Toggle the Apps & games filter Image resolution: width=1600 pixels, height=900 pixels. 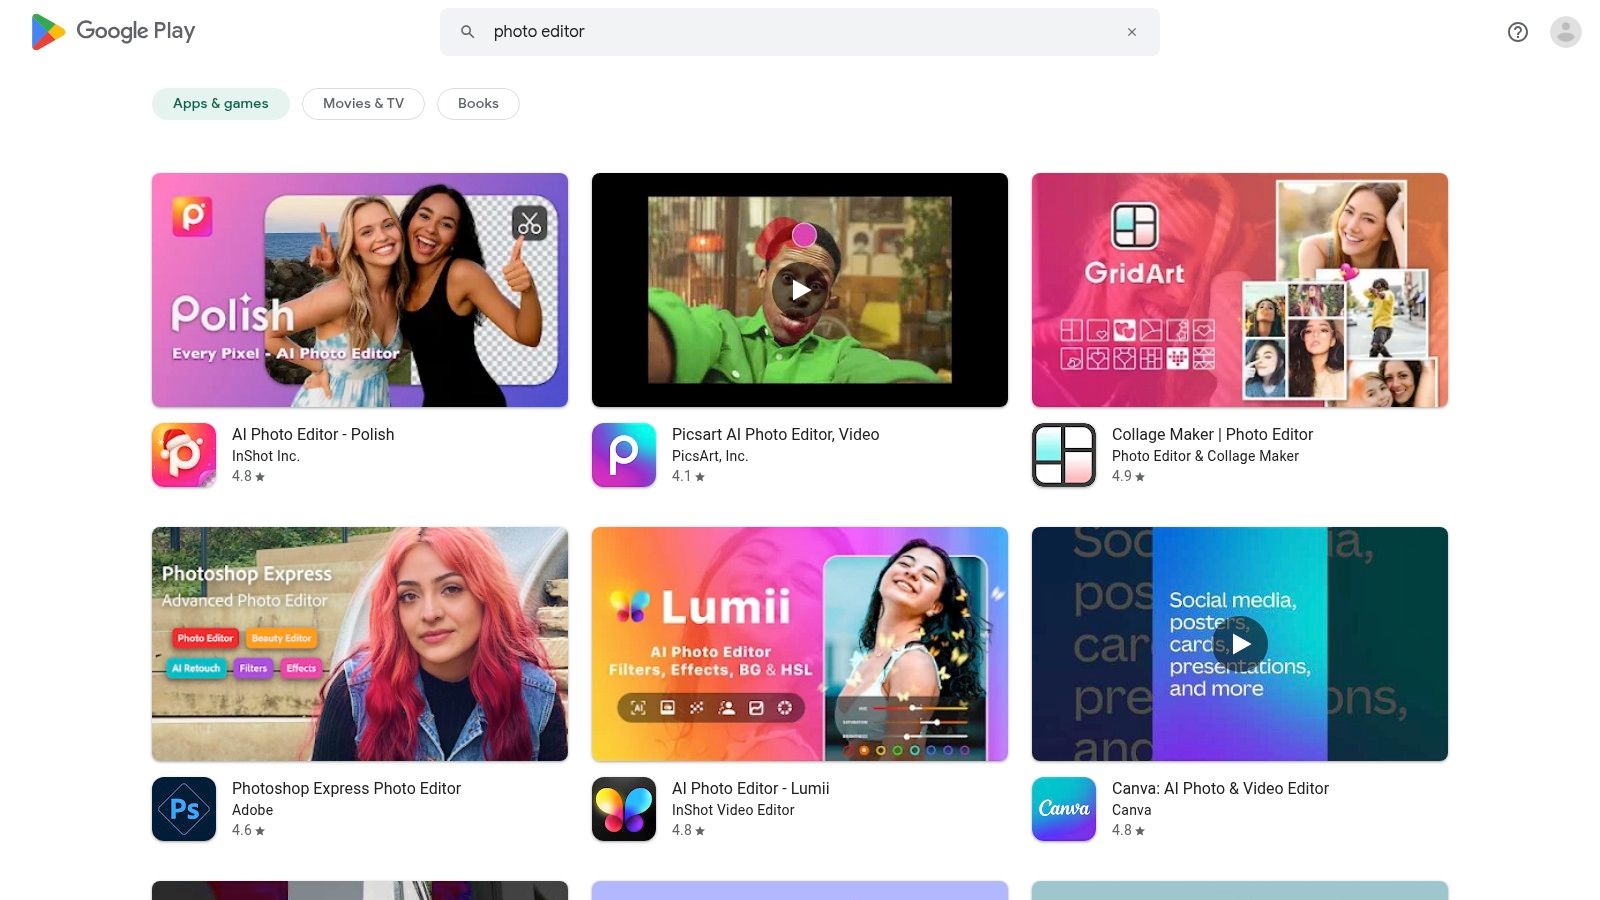220,103
